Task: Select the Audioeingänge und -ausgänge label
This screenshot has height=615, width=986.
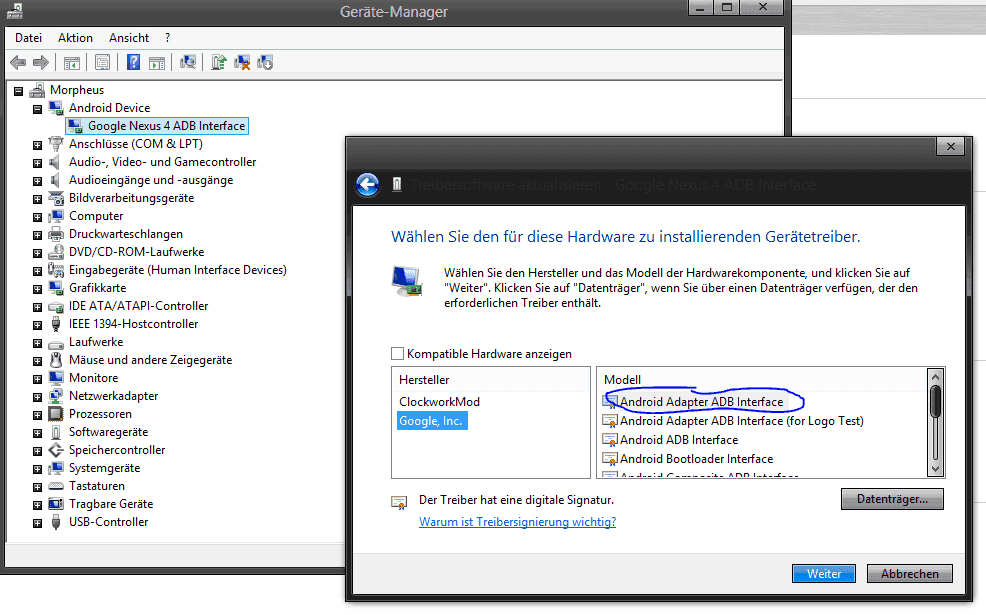Action: [151, 180]
